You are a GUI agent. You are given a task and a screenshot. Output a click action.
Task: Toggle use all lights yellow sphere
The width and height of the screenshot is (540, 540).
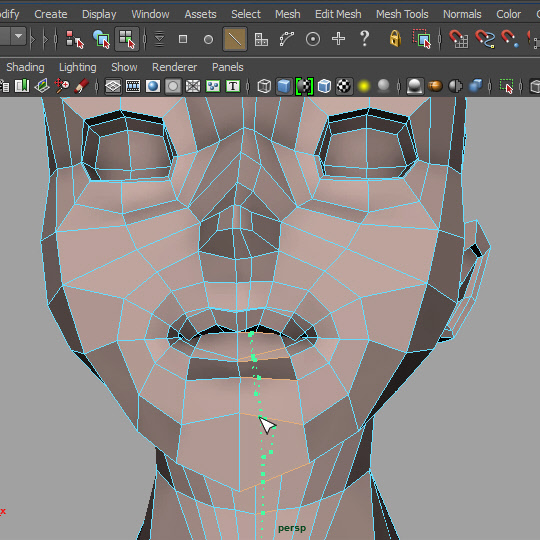pos(364,86)
